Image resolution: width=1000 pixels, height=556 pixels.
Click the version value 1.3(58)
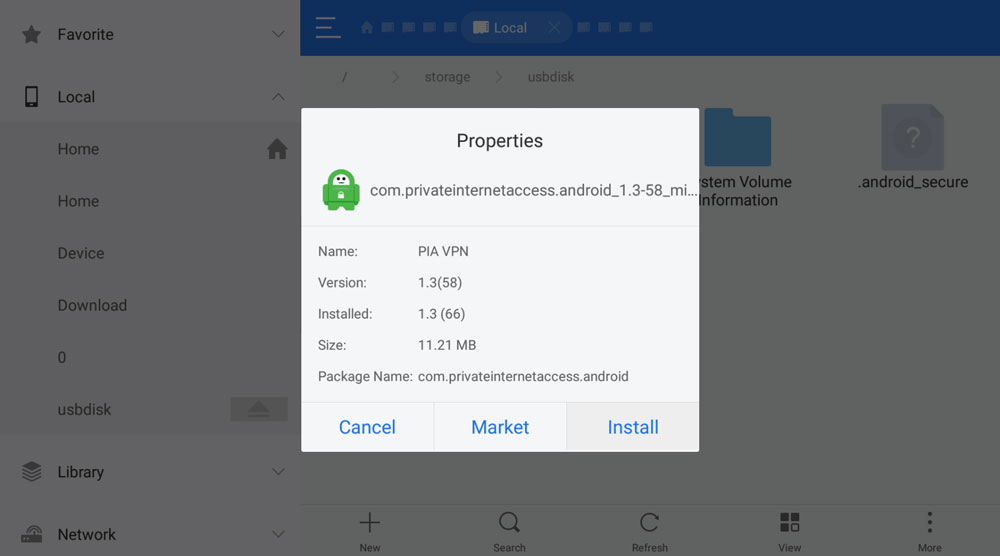[x=440, y=282]
